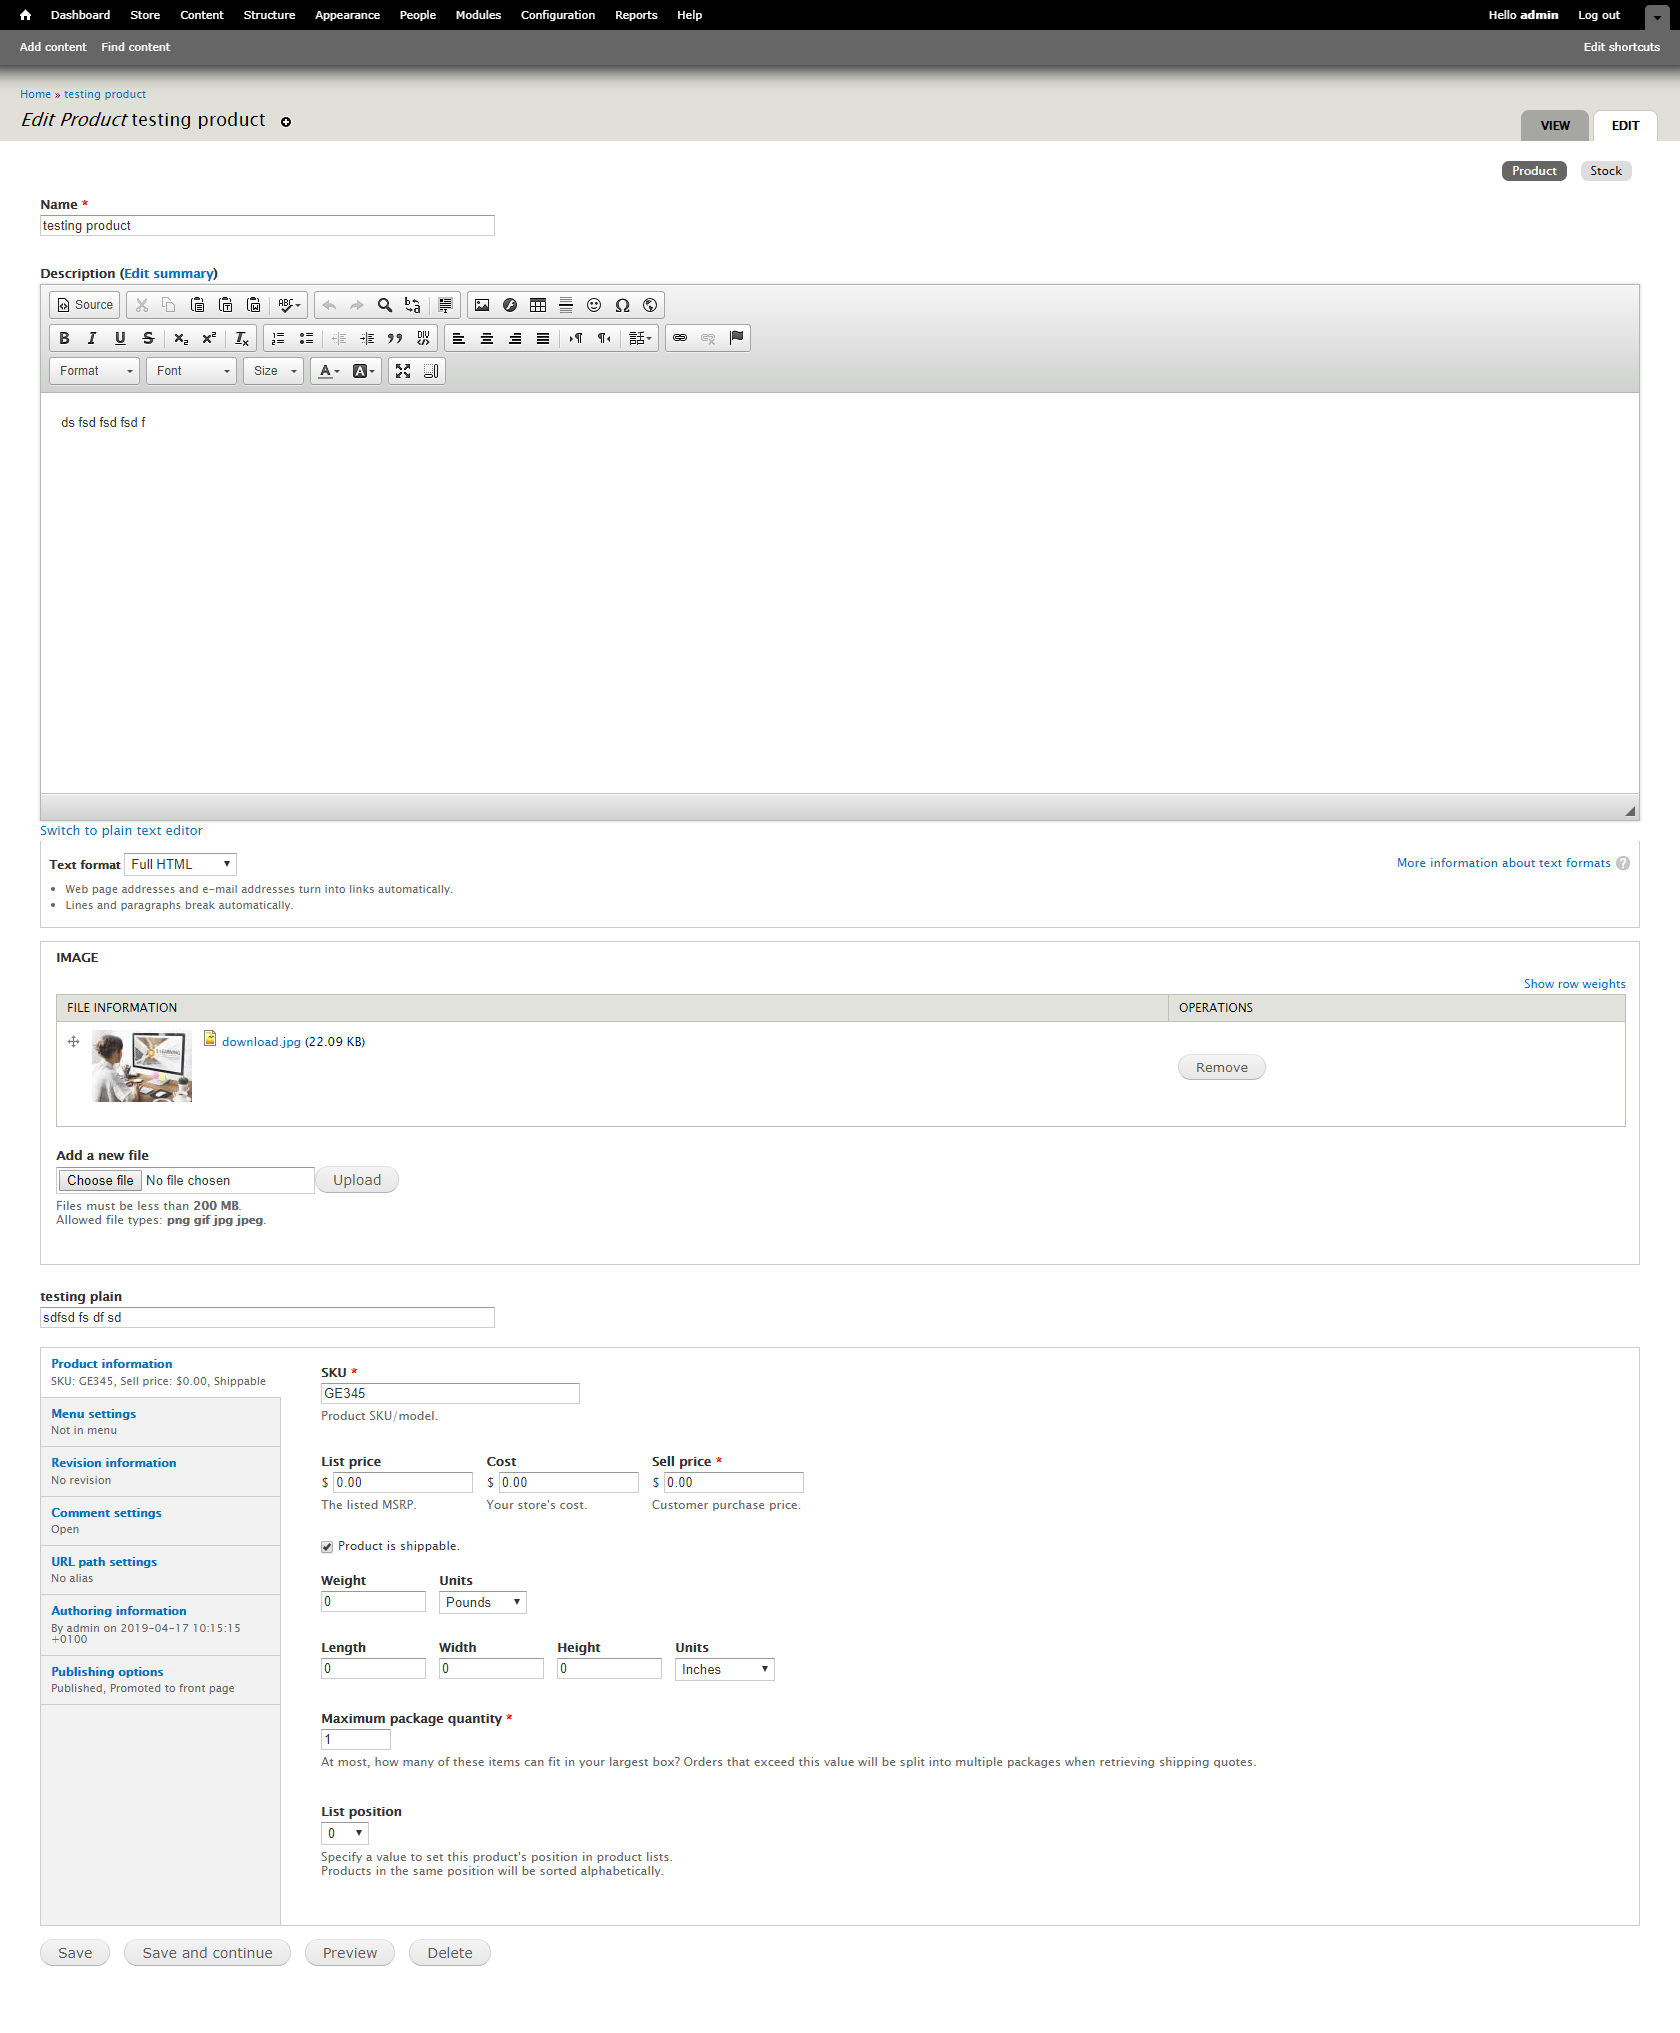Viewport: 1680px width, 2033px height.
Task: Insert a special character
Action: click(x=621, y=306)
